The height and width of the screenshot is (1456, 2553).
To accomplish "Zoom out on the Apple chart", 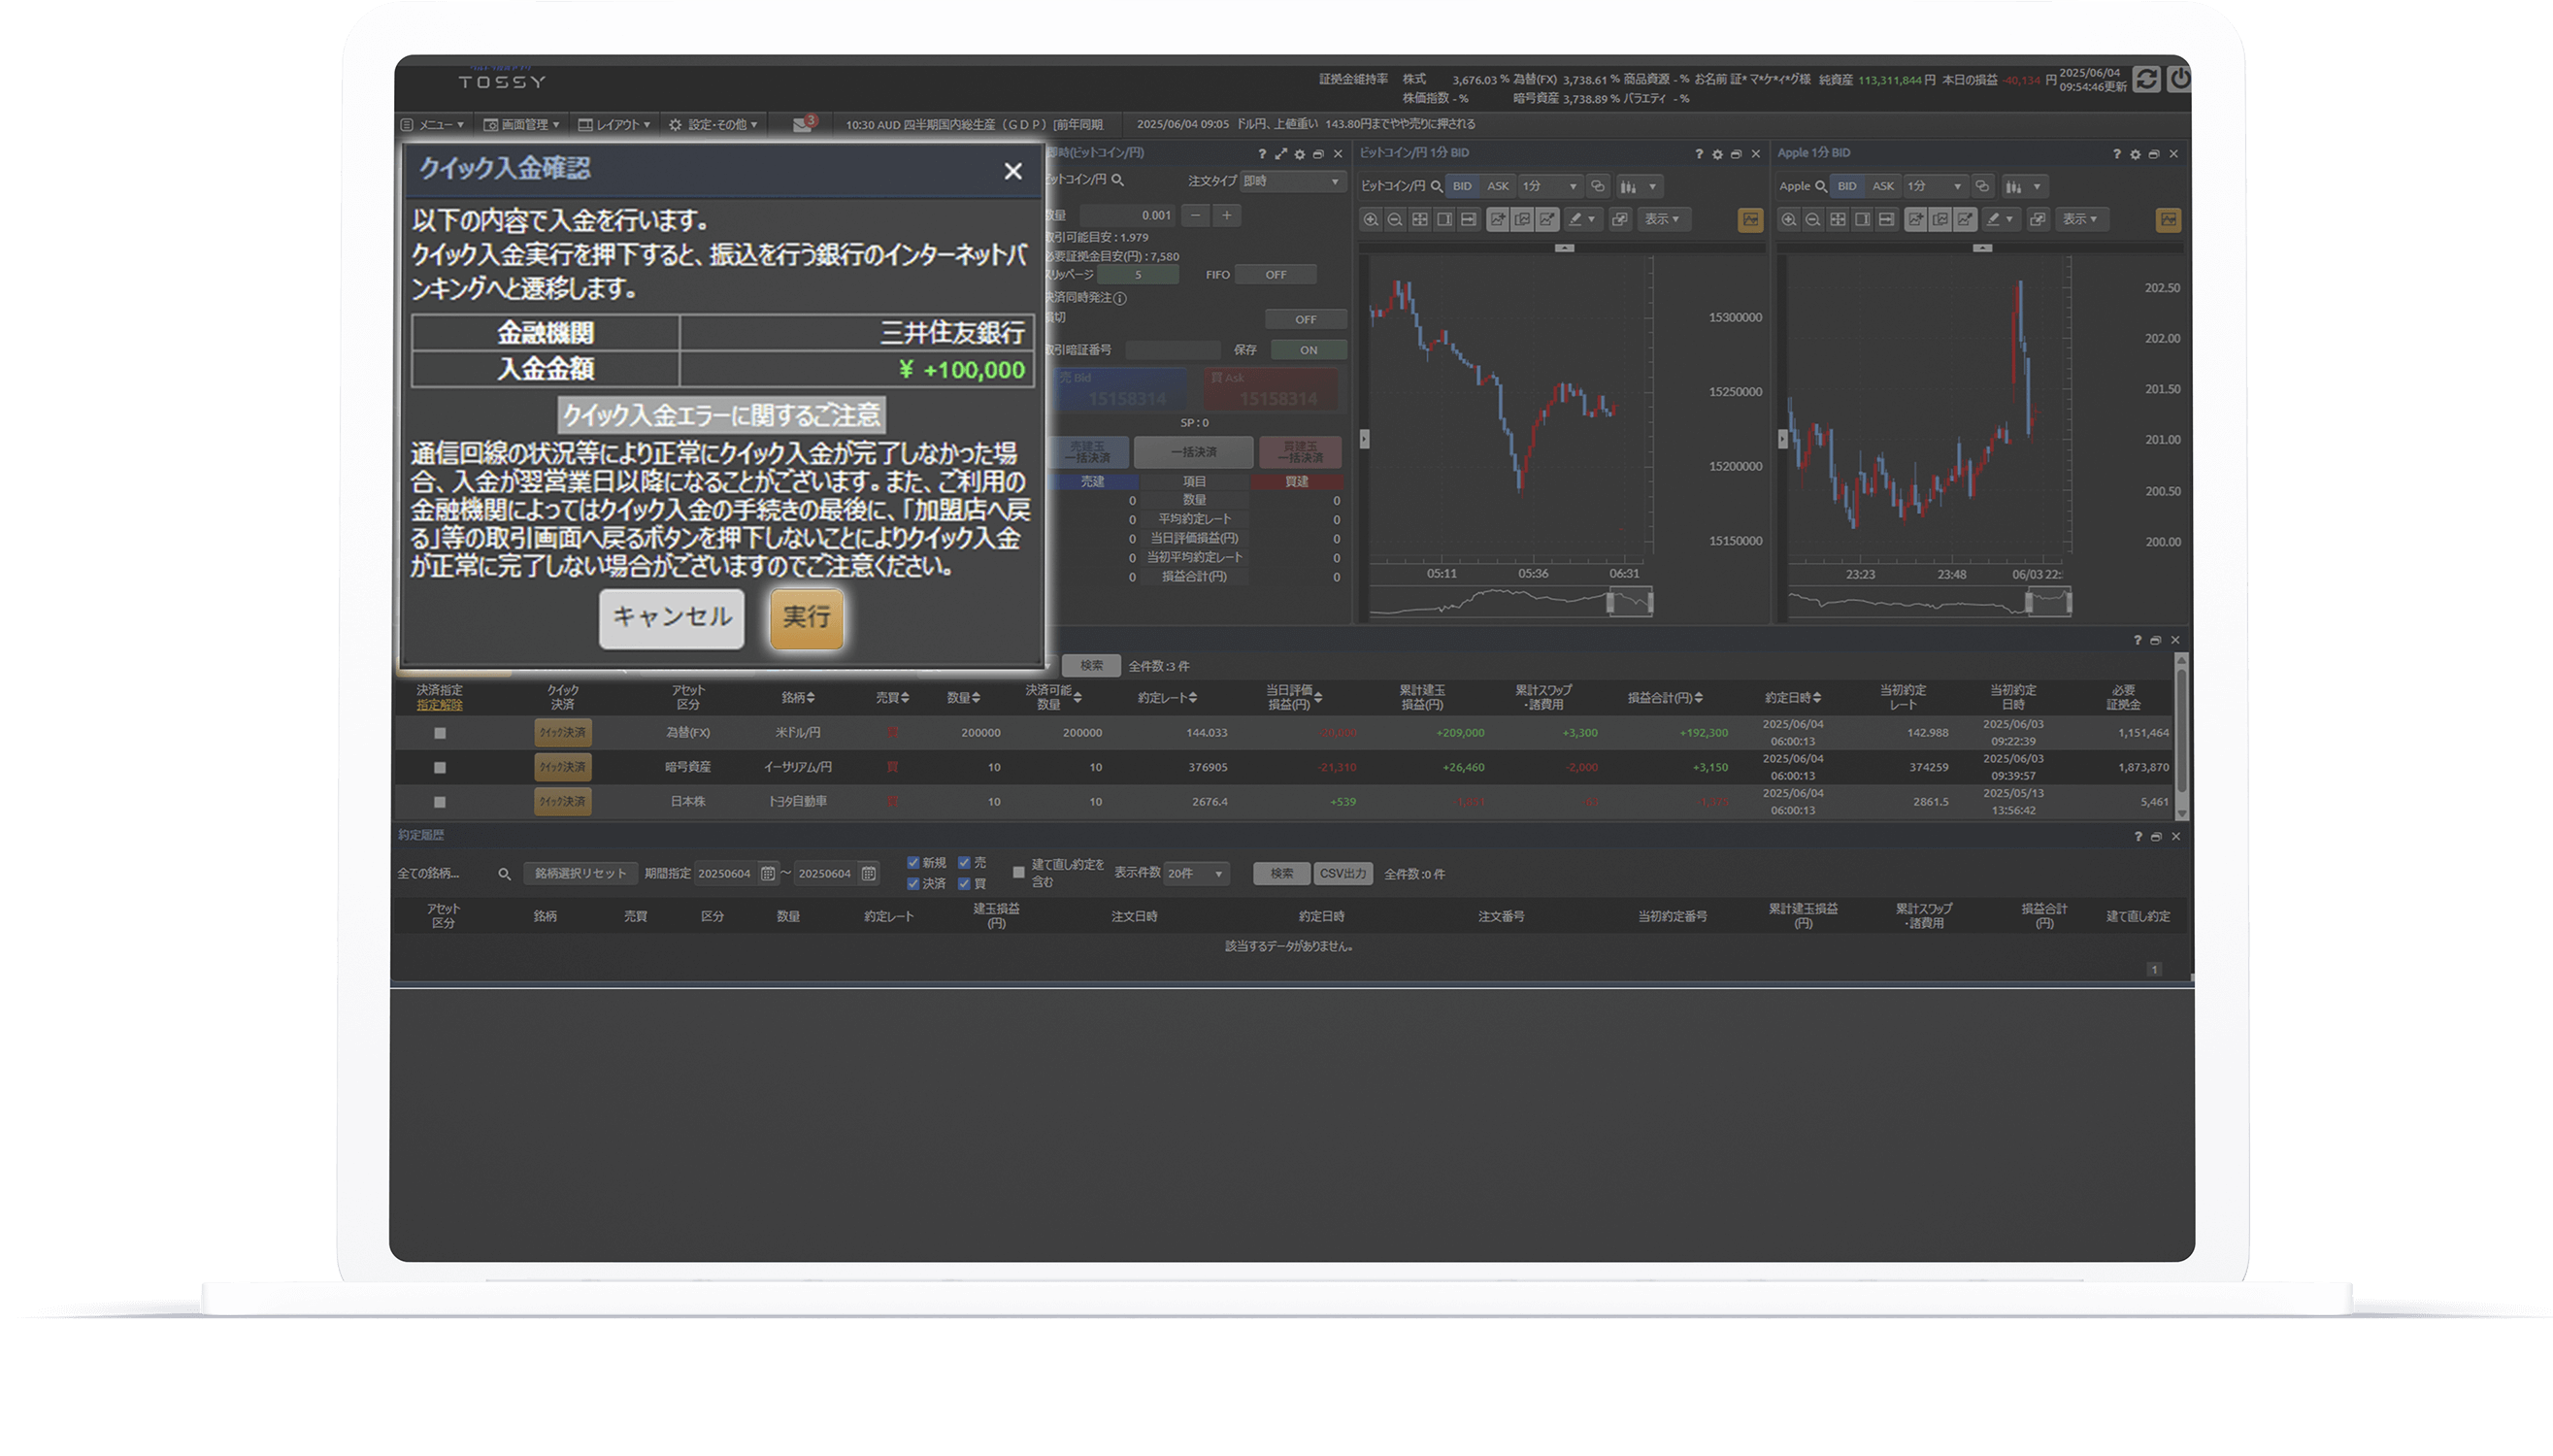I will [x=1812, y=220].
